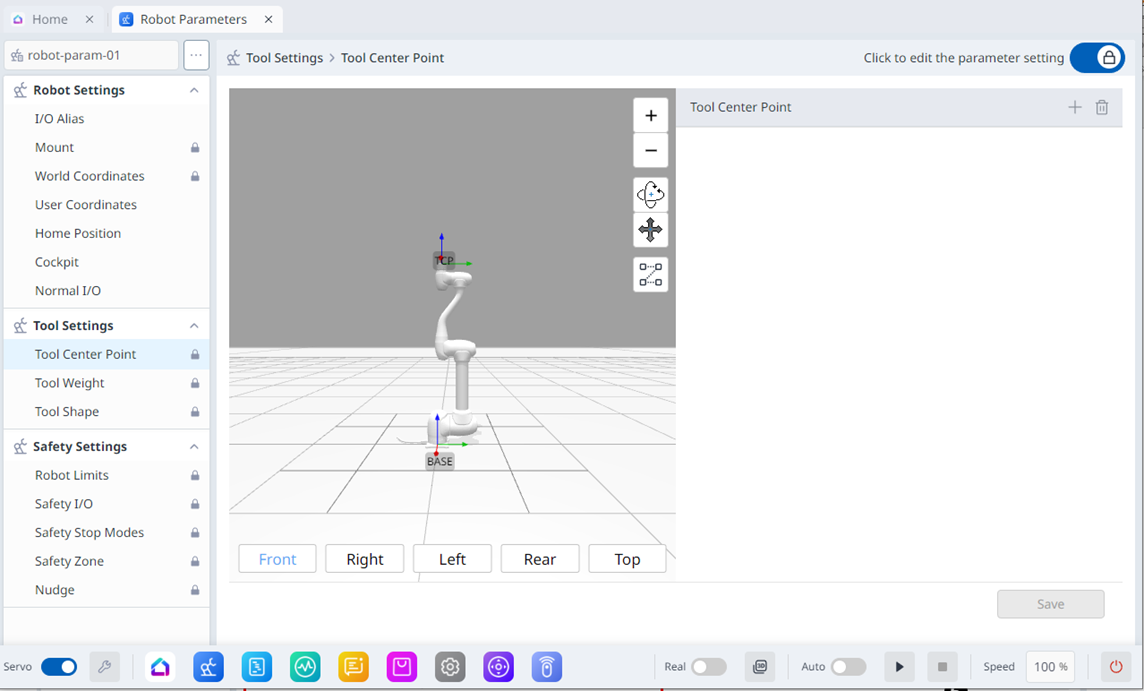
Task: Select the rotate view icon in the 3D viewer
Action: click(x=650, y=194)
